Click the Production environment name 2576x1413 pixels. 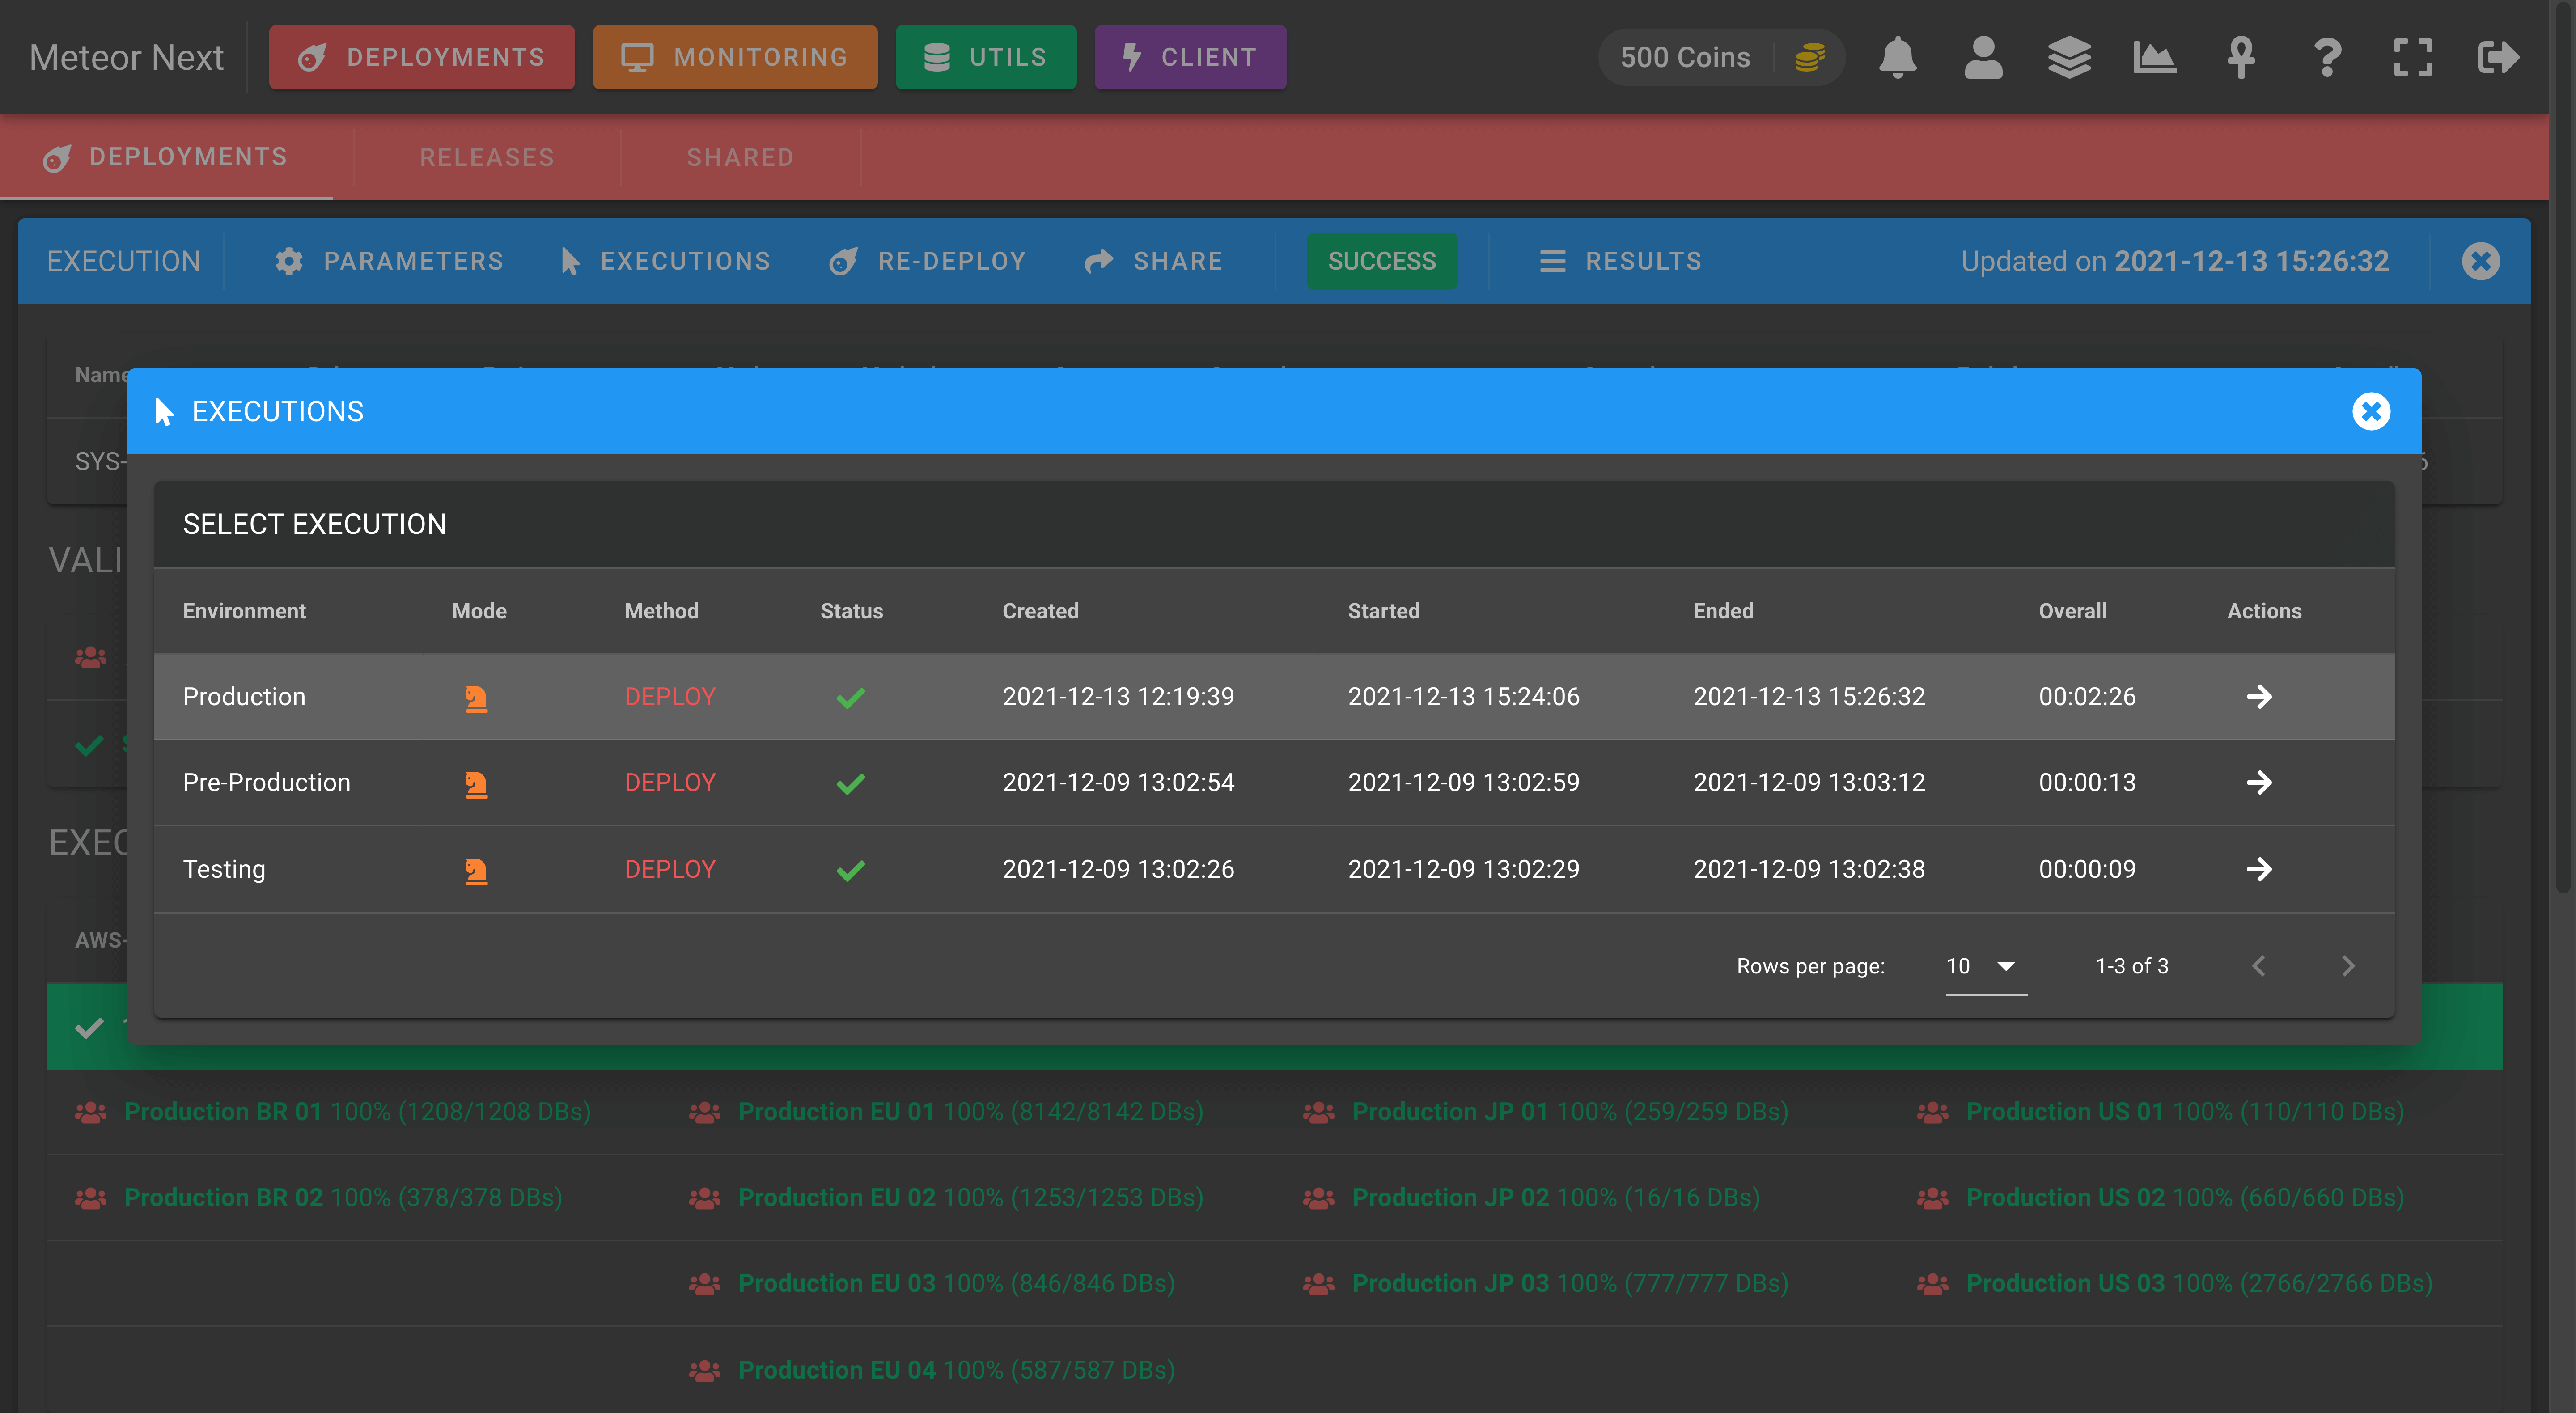point(244,696)
